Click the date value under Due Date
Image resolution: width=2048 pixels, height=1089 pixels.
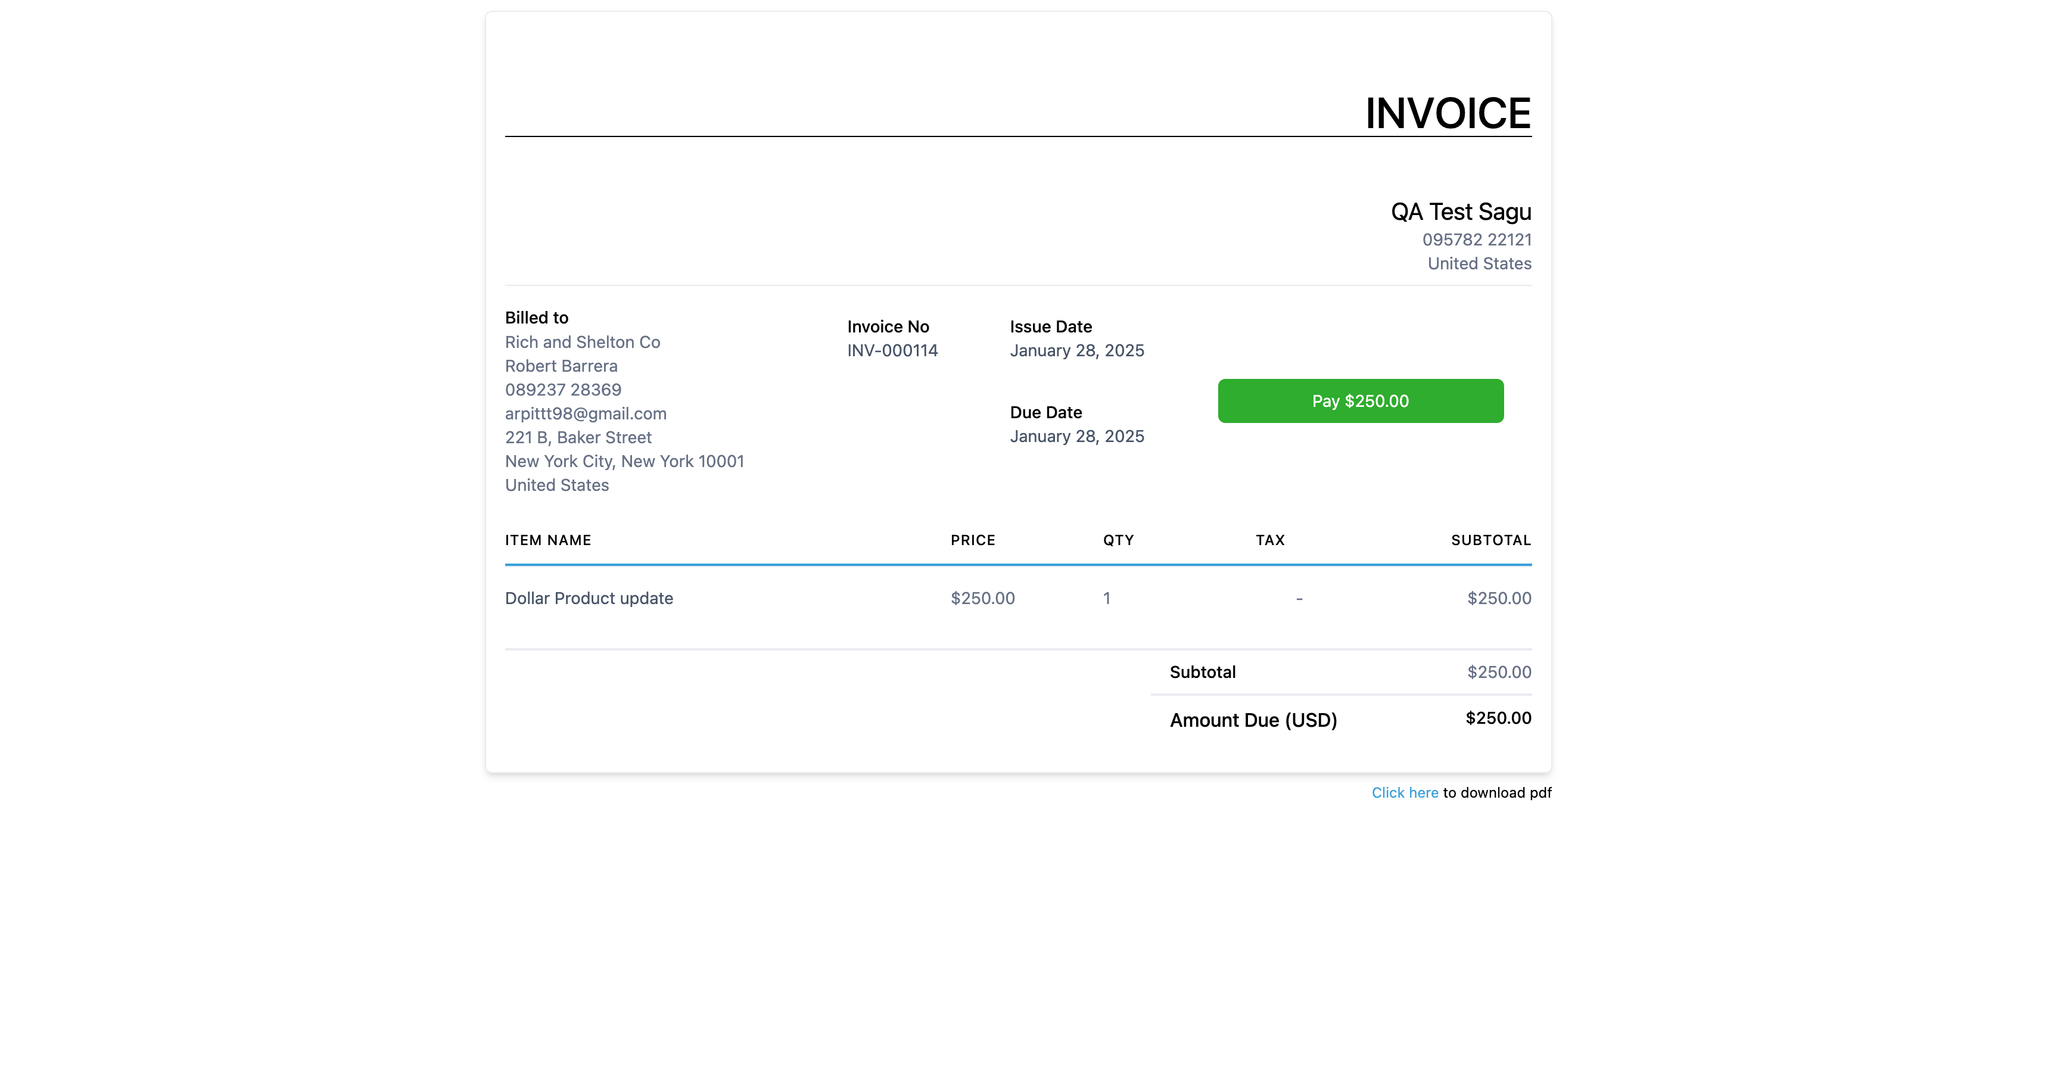[1077, 437]
